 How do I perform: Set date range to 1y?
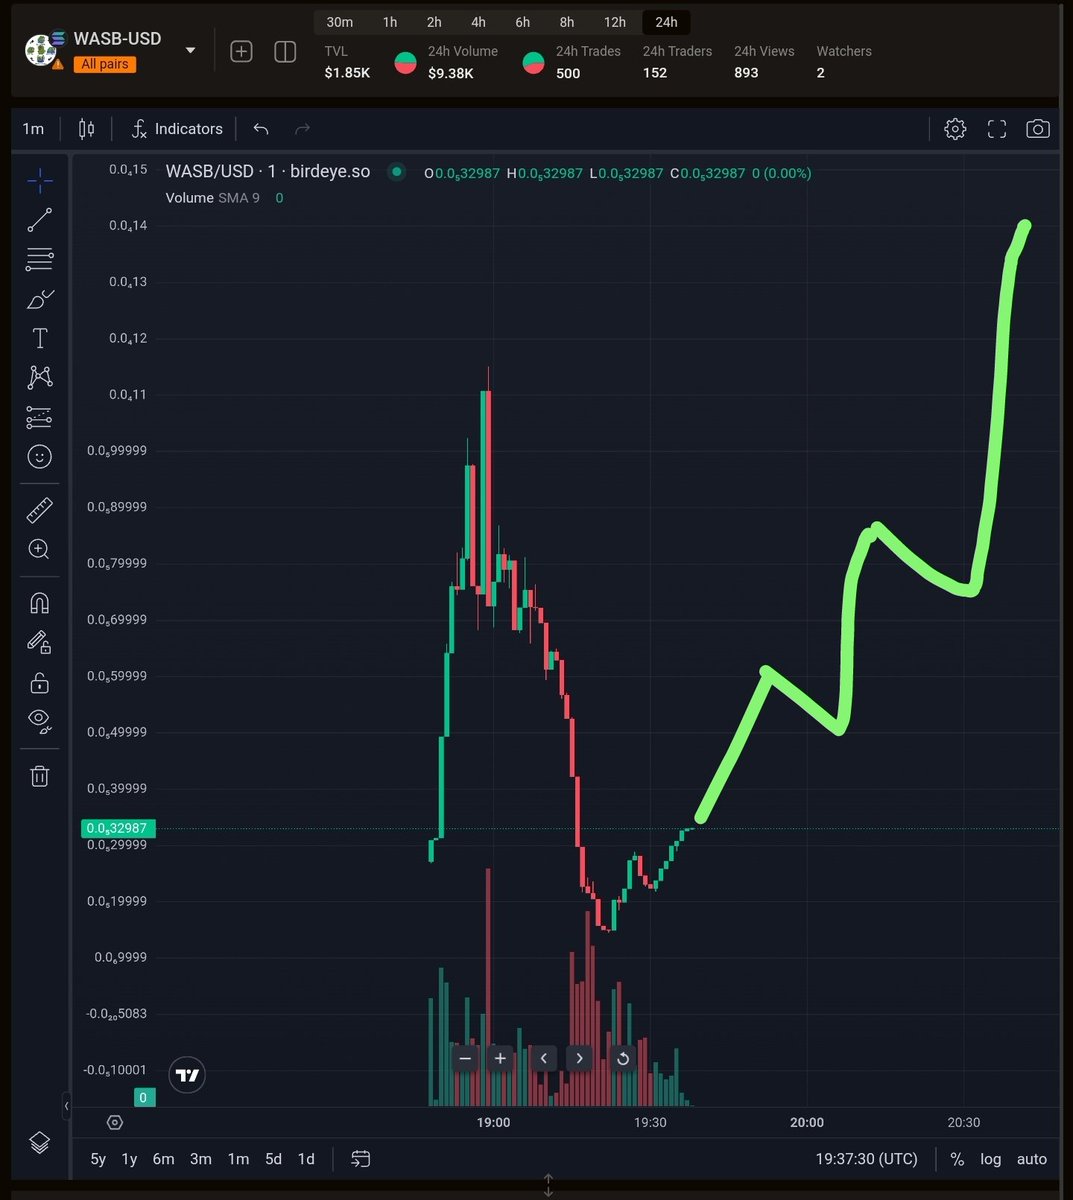click(x=129, y=1159)
